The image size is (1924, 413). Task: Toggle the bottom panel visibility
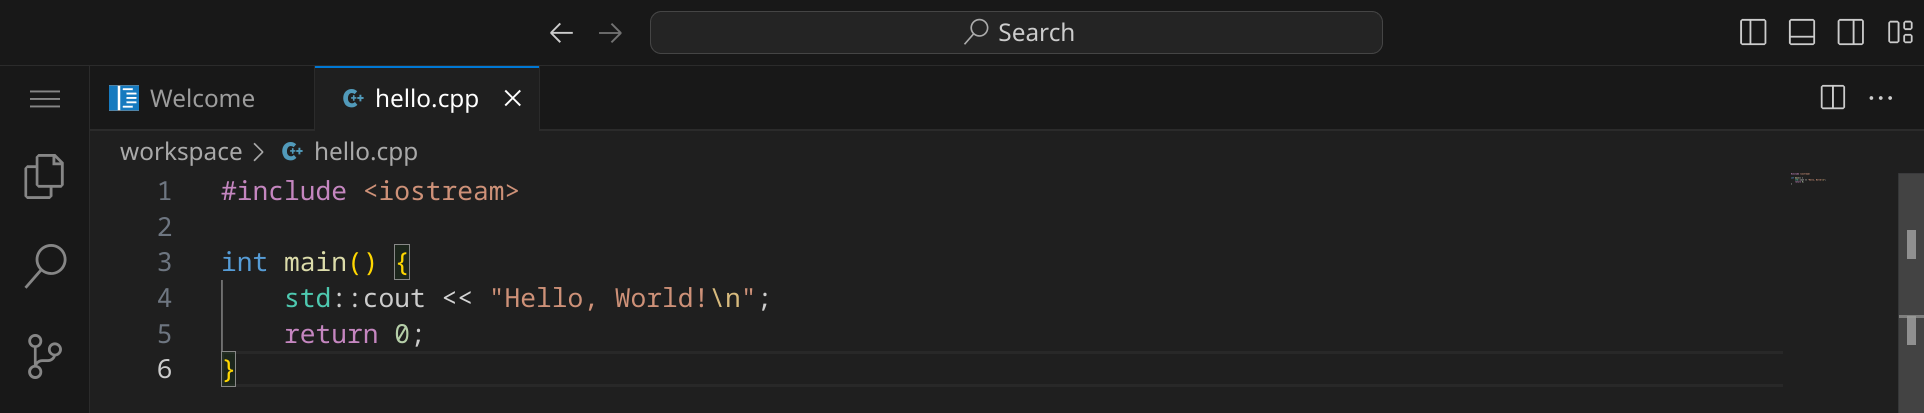coord(1802,33)
